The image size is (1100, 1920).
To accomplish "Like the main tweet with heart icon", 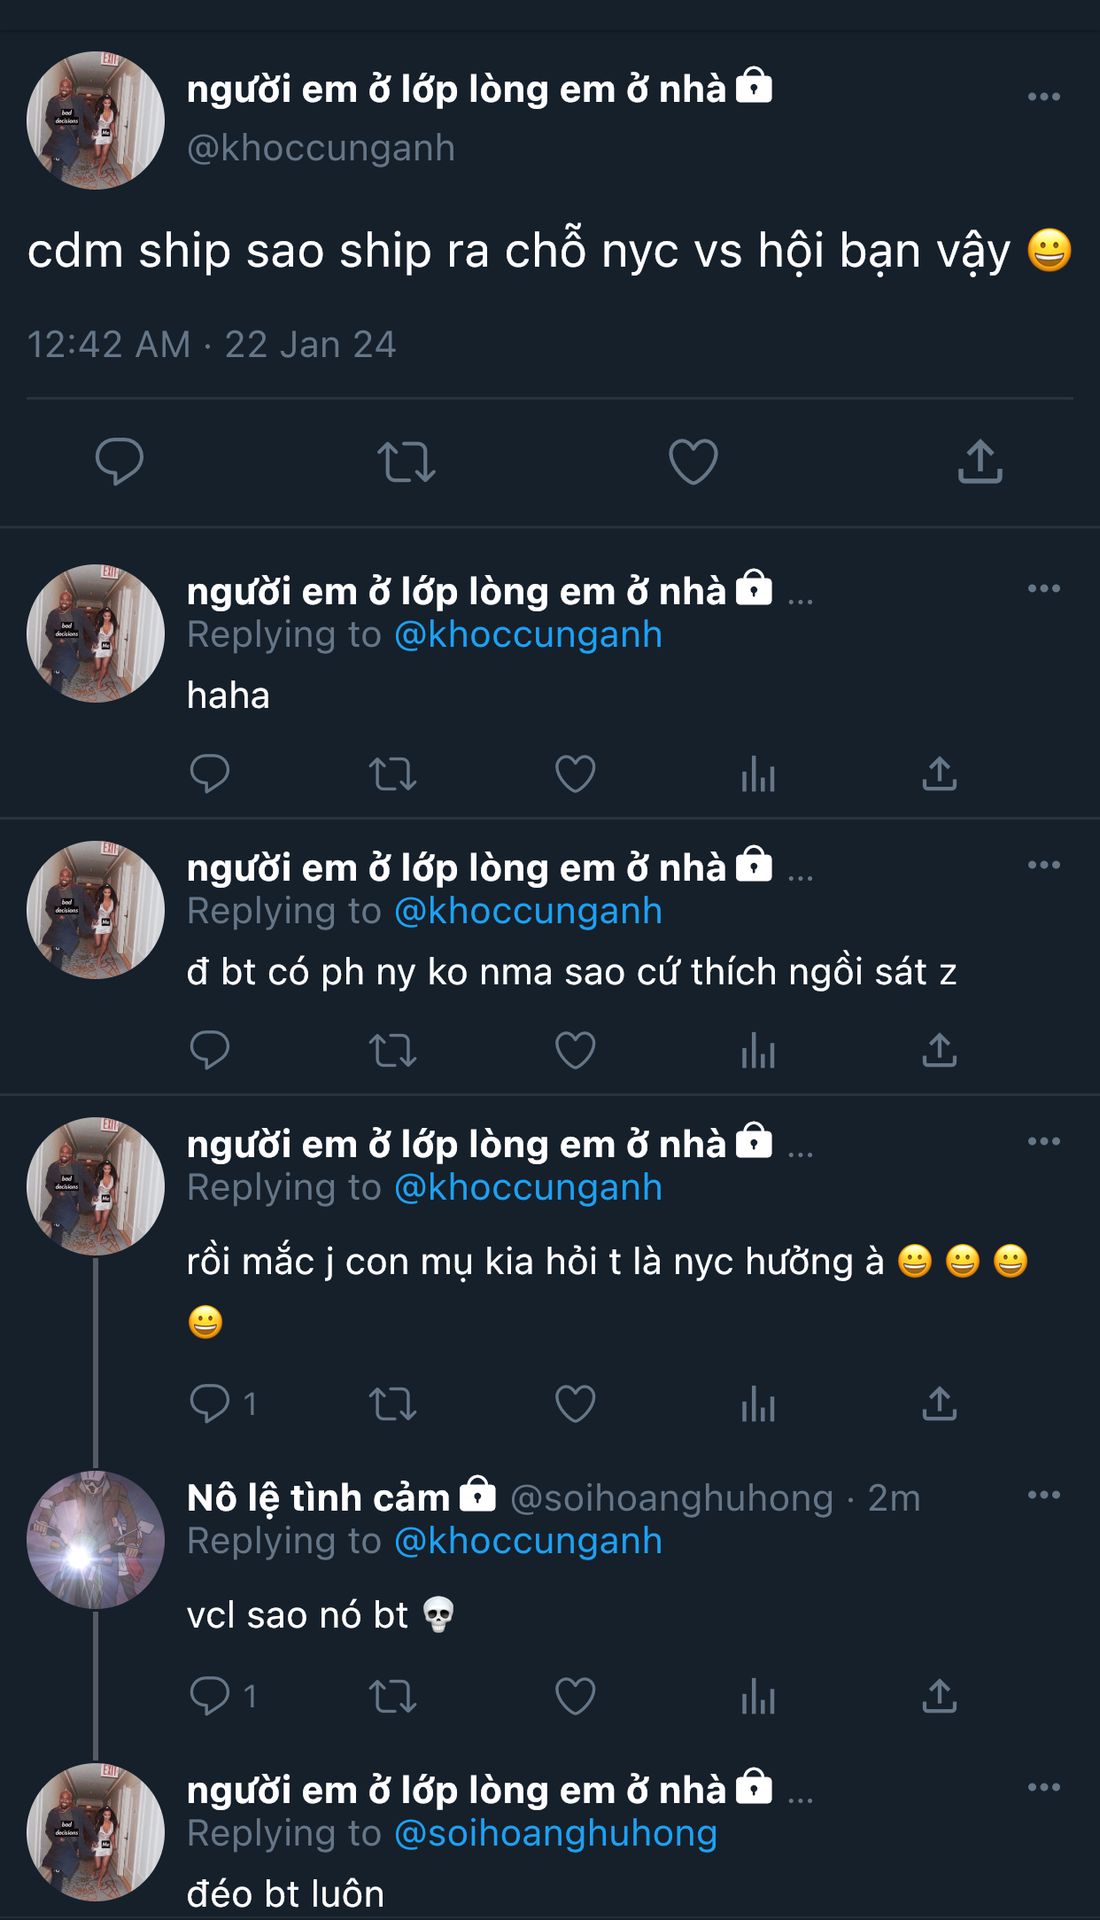I will point(693,462).
